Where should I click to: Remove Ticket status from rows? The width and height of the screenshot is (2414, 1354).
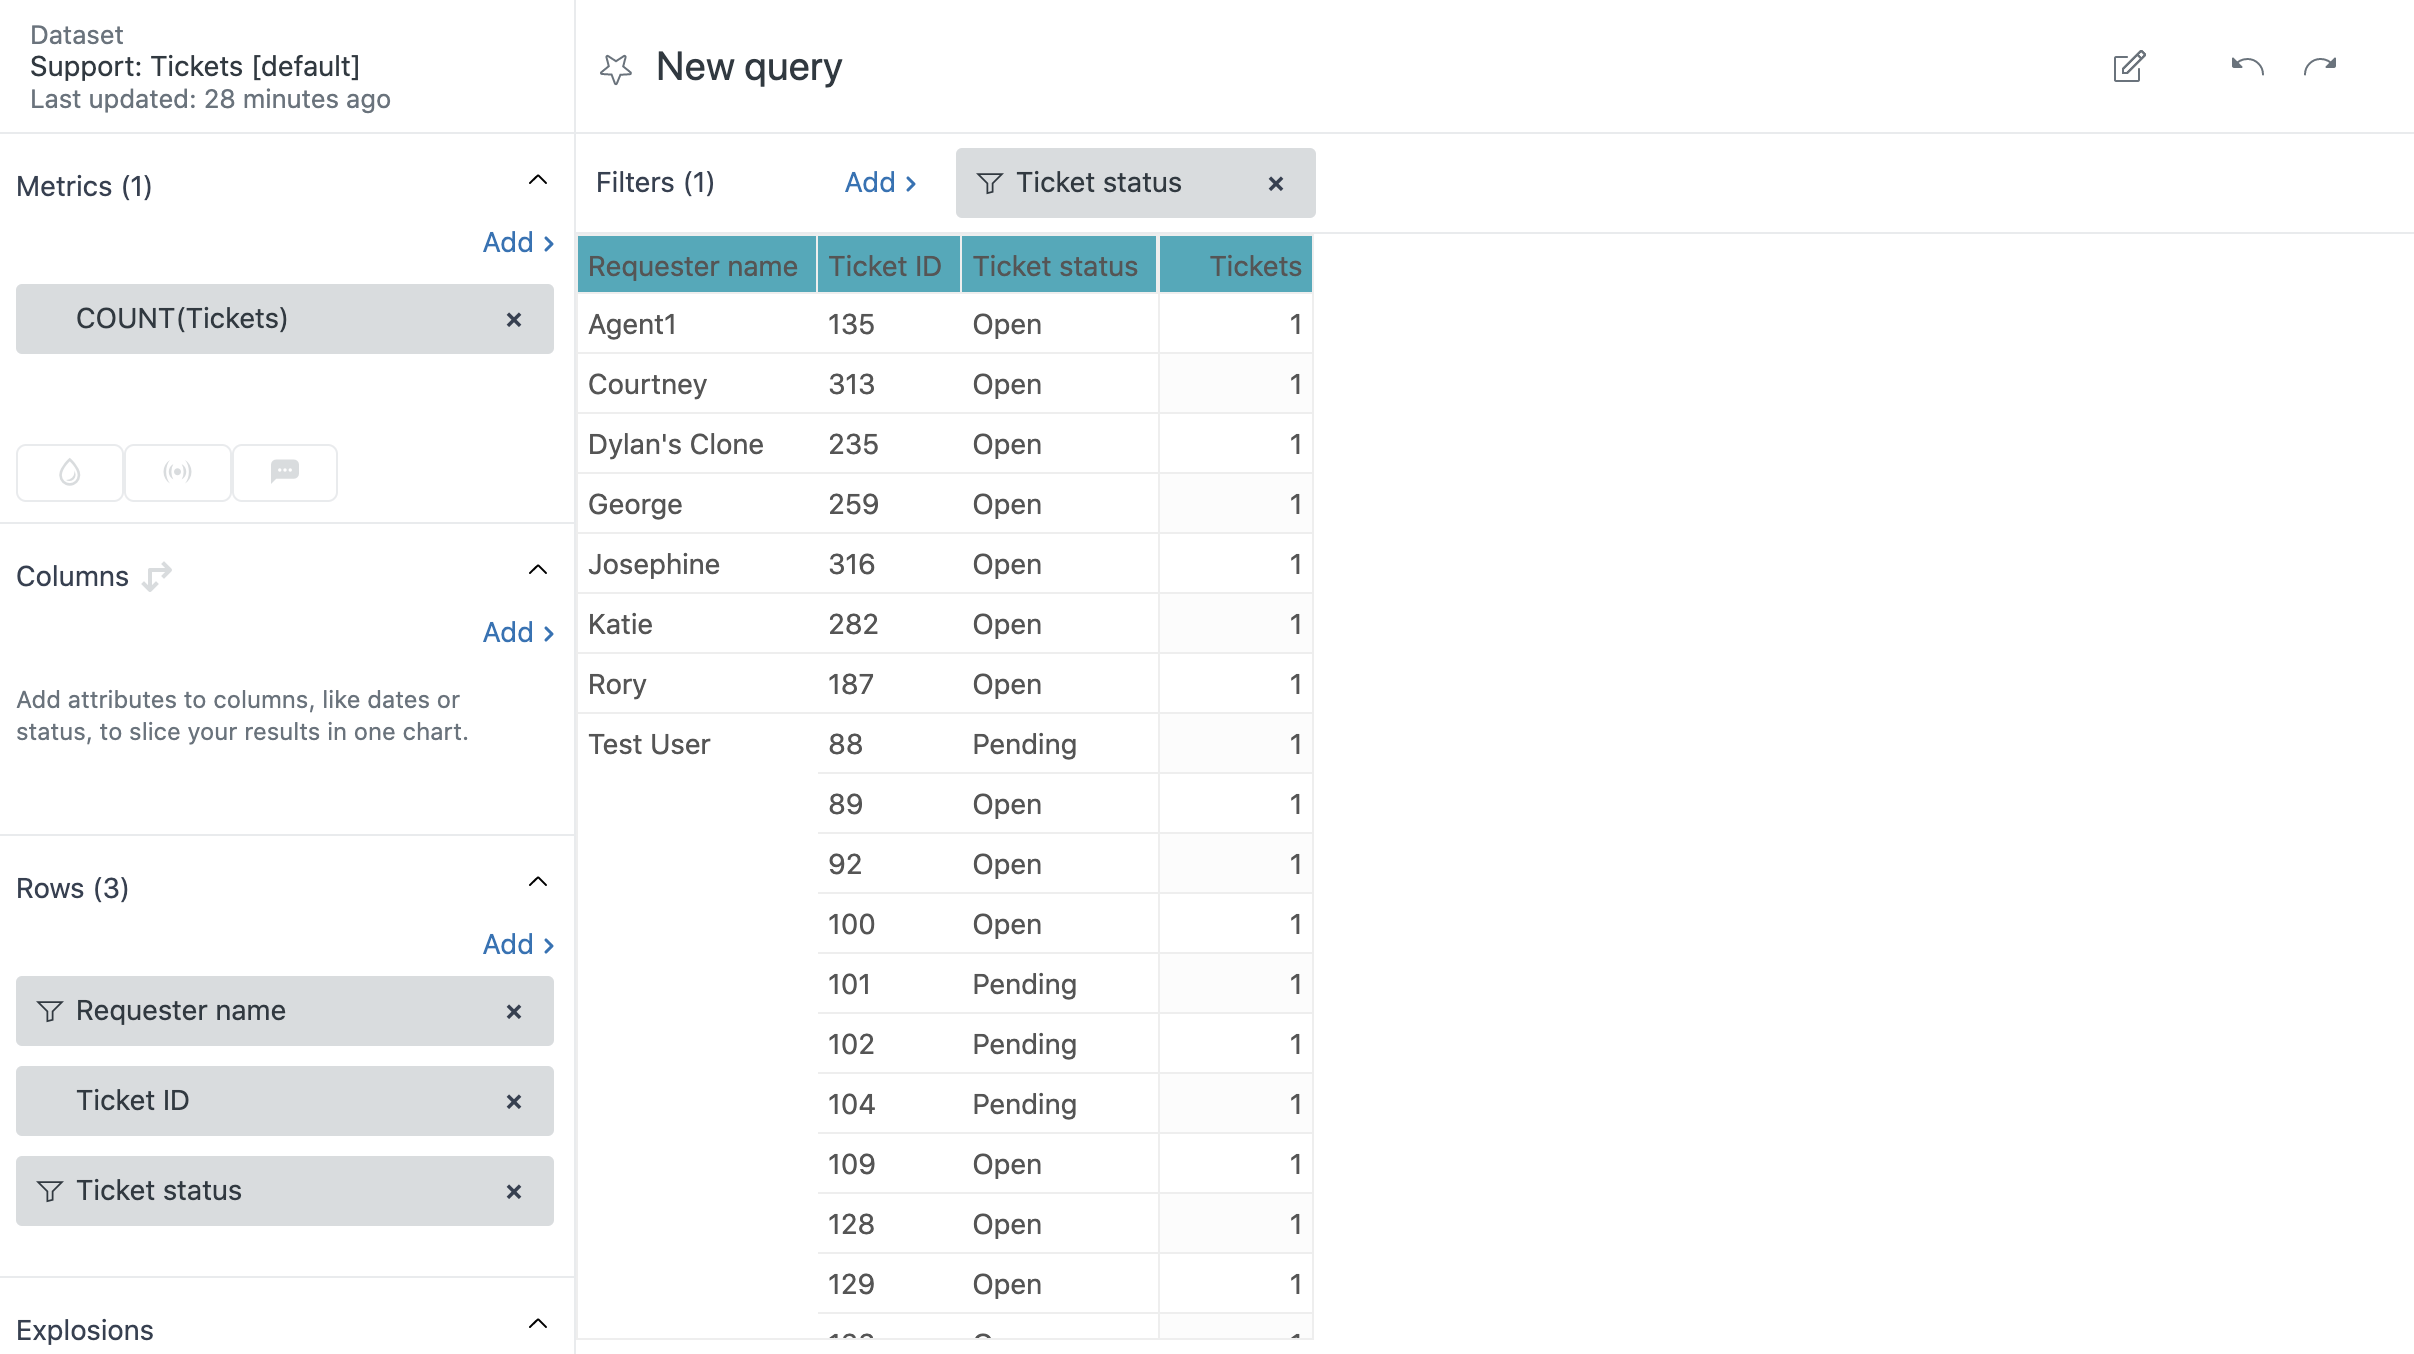pyautogui.click(x=514, y=1191)
